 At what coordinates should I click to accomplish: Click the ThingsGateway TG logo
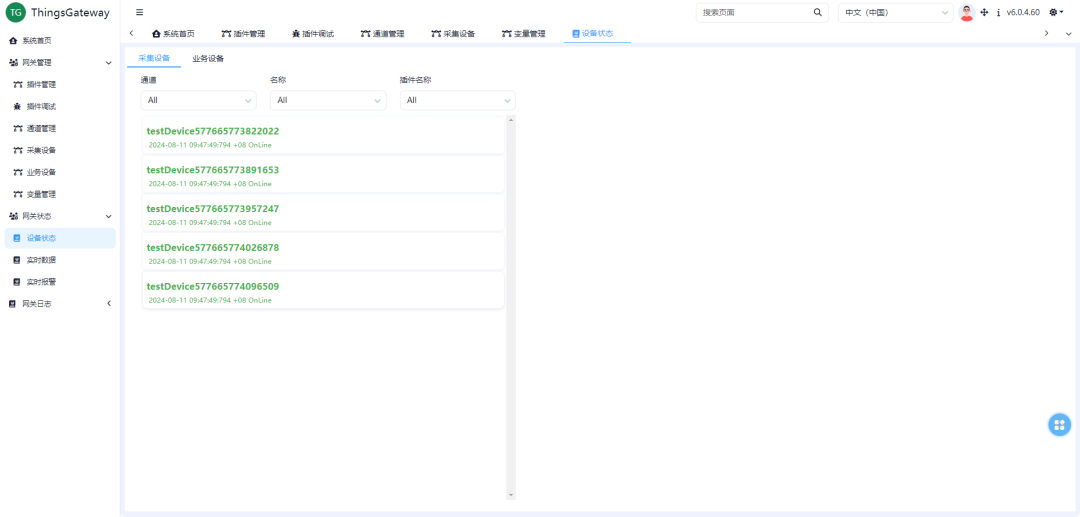click(x=16, y=12)
